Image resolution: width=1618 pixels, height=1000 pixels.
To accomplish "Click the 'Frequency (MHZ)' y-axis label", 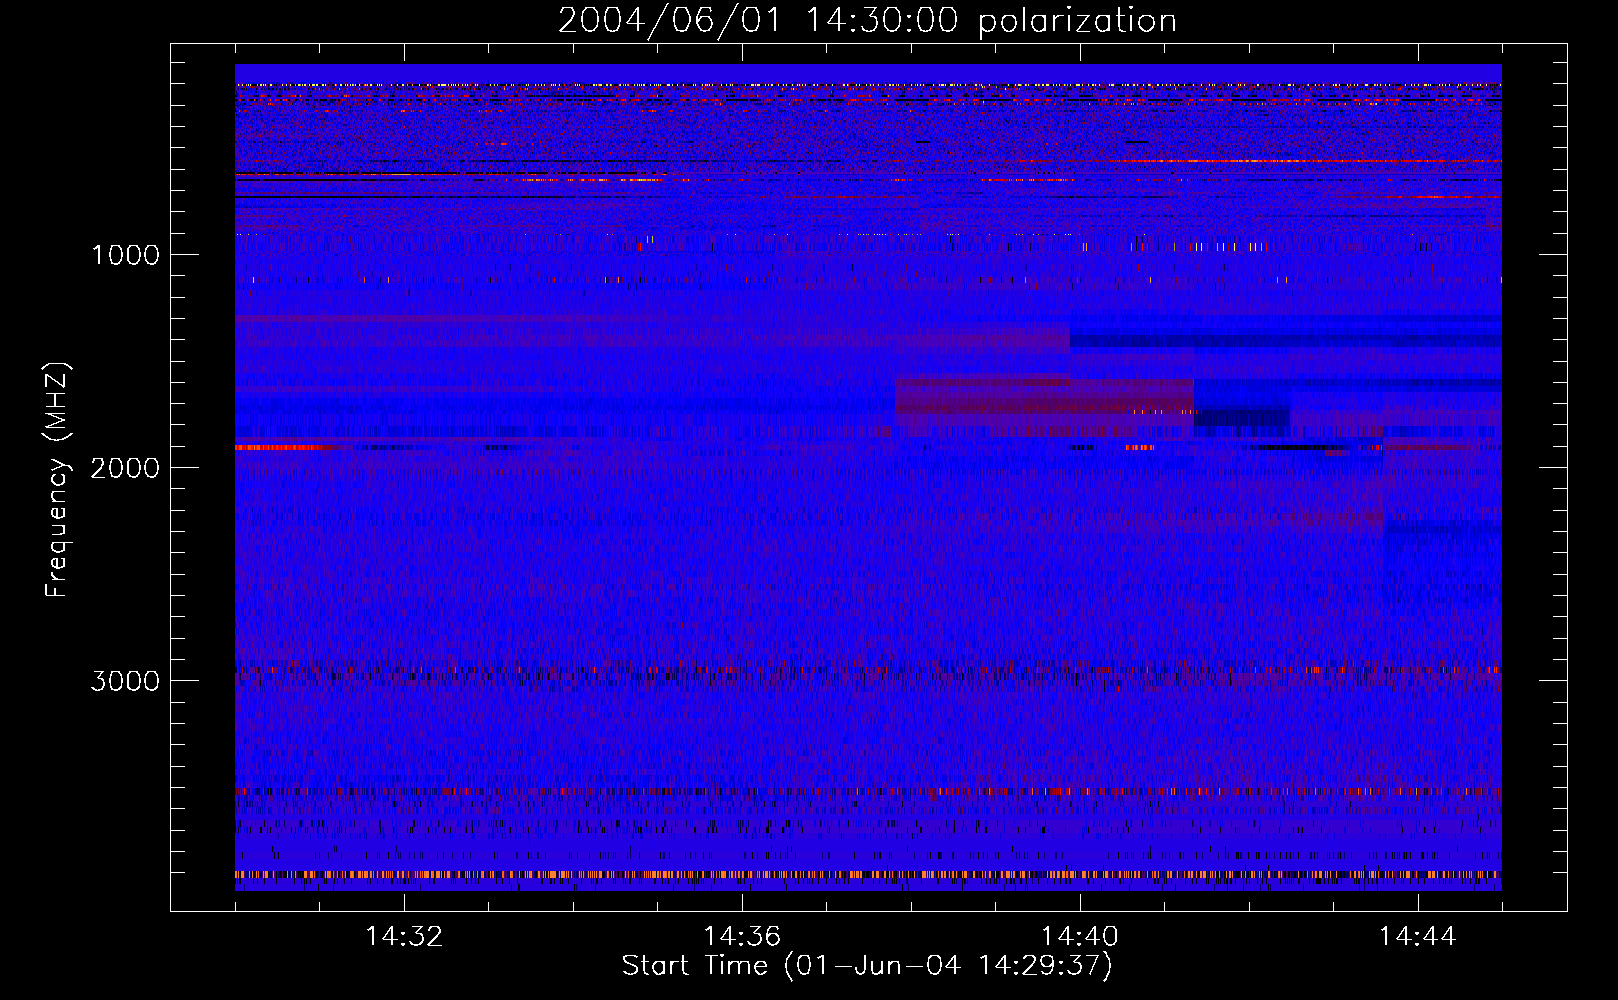I will pos(57,481).
